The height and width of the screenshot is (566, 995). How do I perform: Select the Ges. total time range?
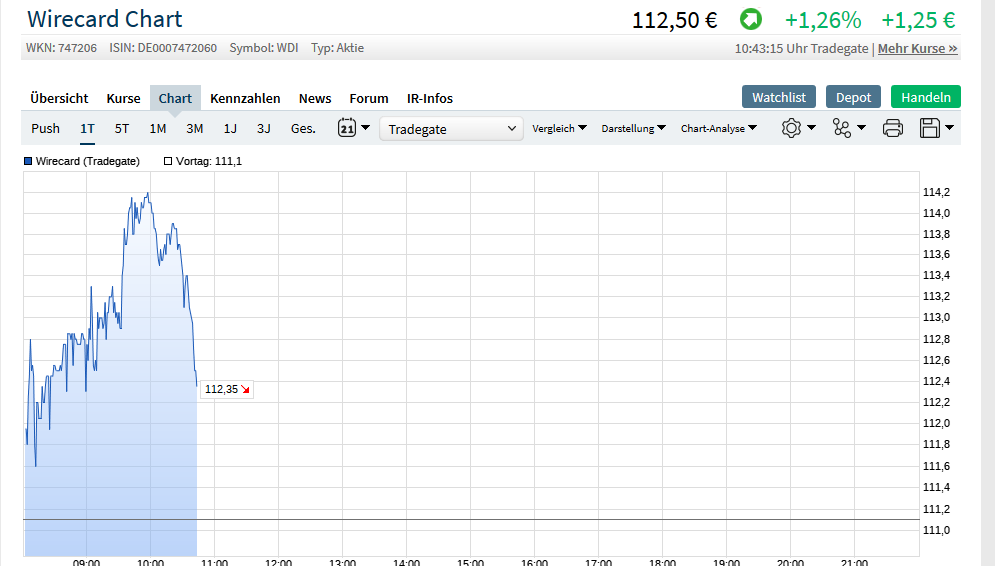click(303, 128)
